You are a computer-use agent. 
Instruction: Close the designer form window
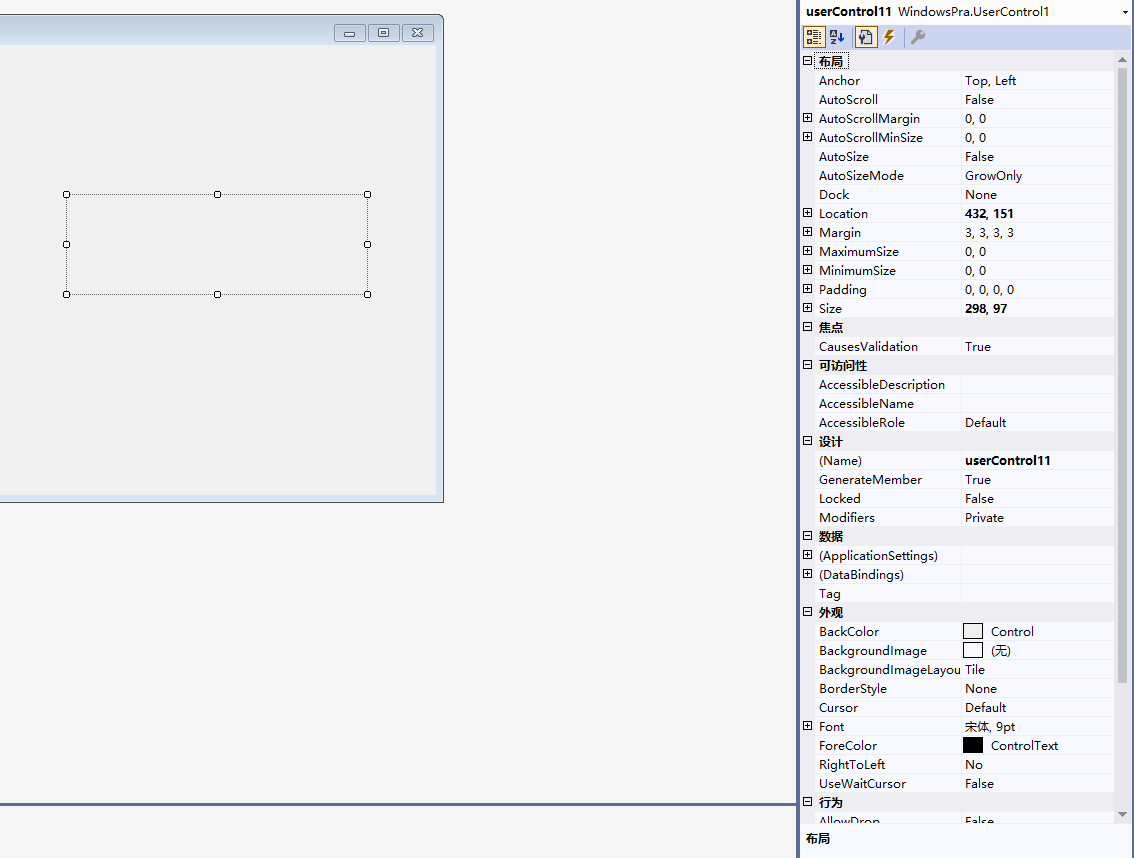pos(417,33)
